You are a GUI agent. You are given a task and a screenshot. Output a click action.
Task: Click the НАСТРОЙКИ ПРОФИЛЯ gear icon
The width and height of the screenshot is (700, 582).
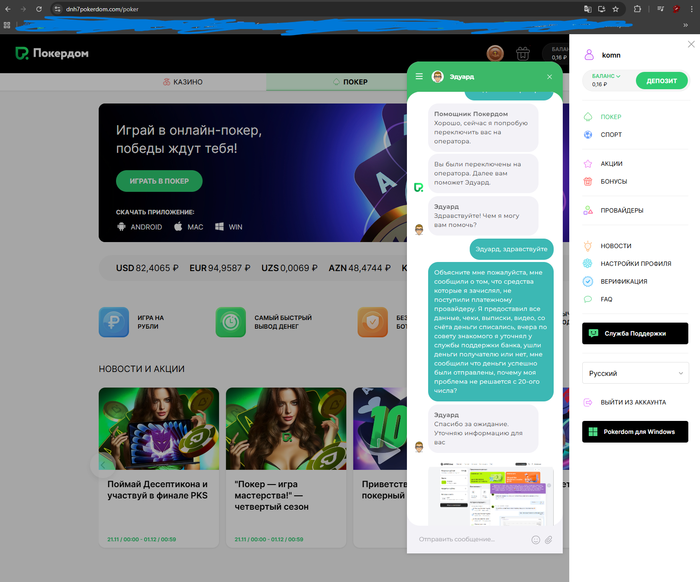588,263
